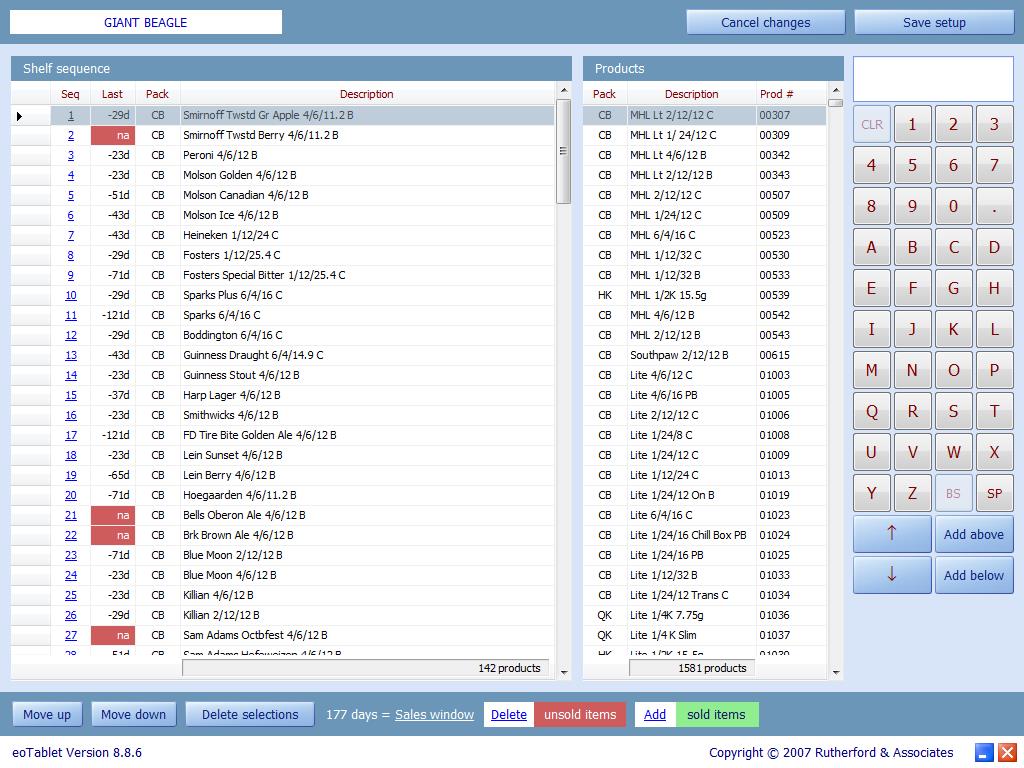Click Save setup

[934, 22]
